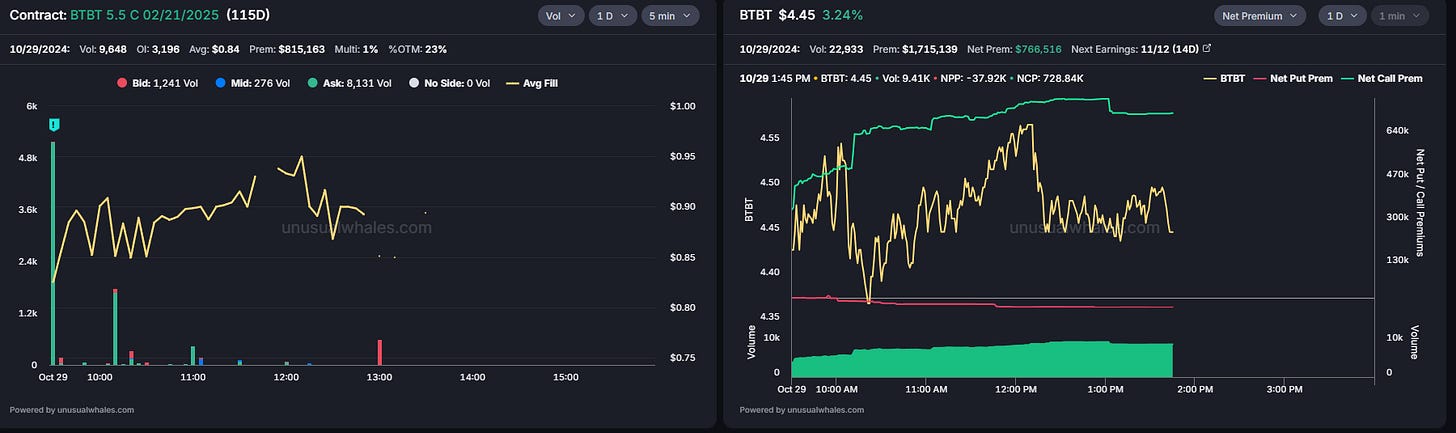The width and height of the screenshot is (1456, 433).
Task: Open the 5 min interval dropdown
Action: tap(670, 15)
